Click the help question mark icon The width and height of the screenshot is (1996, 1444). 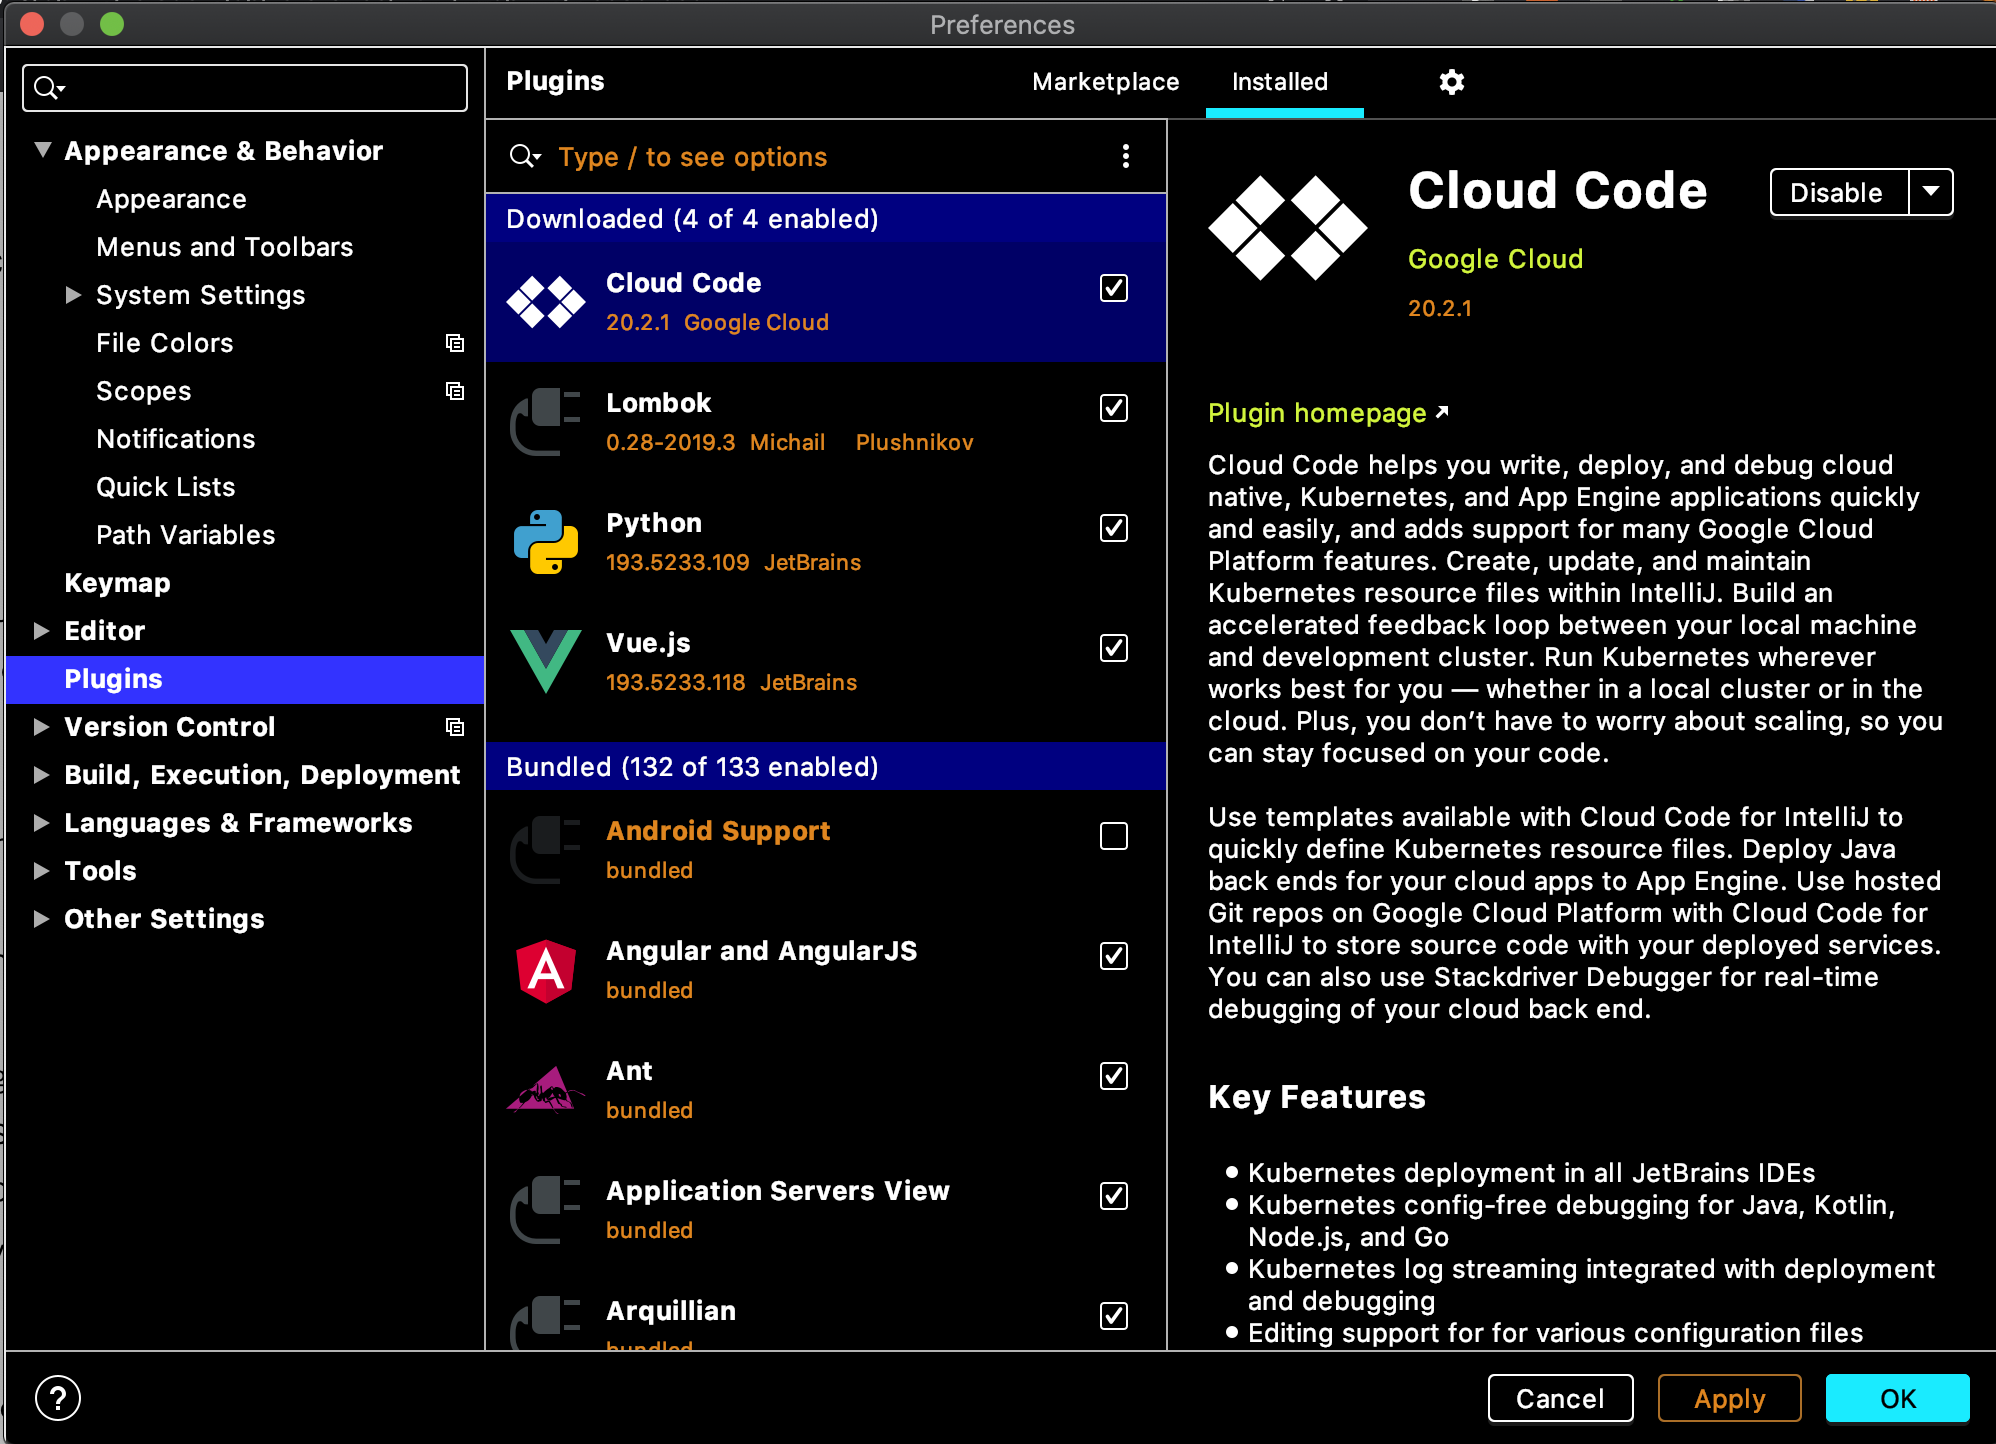58,1397
